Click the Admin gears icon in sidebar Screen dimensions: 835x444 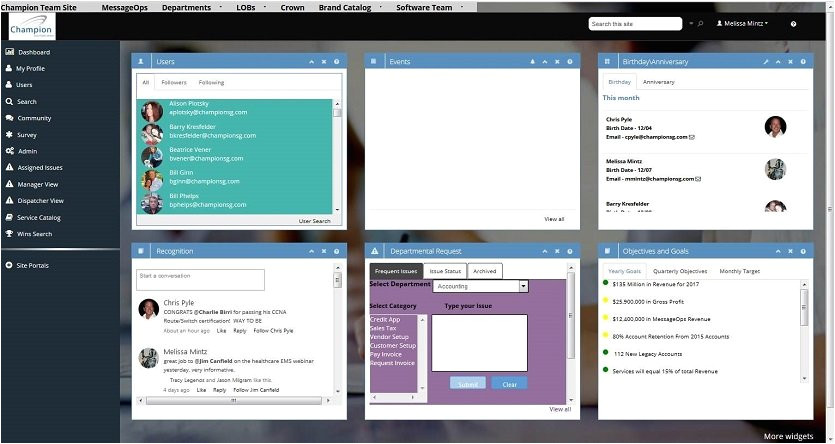point(9,151)
